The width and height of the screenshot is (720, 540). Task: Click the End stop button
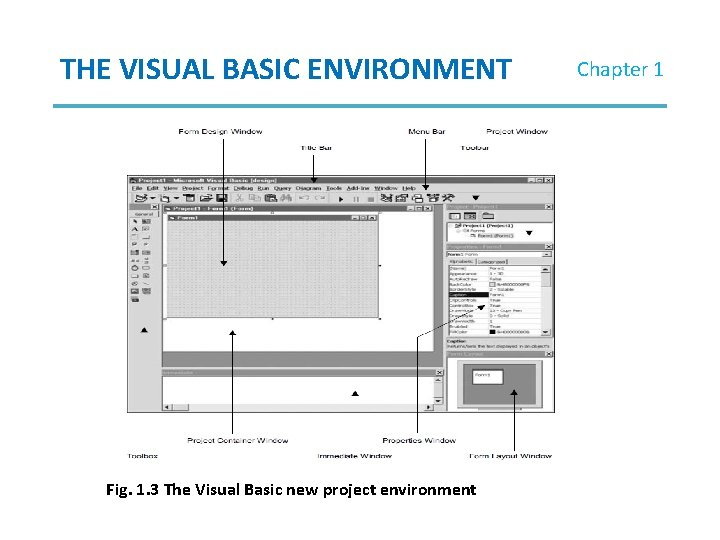[x=371, y=199]
